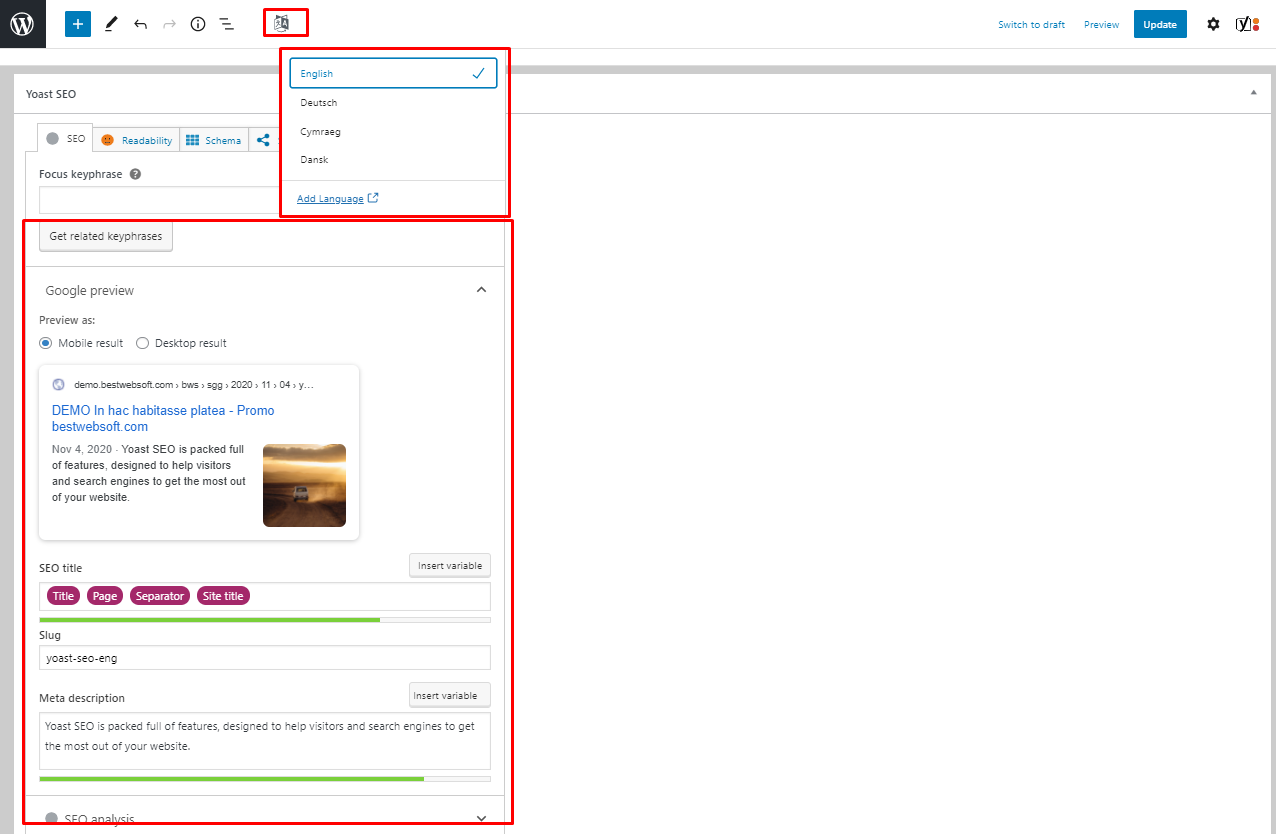Image resolution: width=1276 pixels, height=834 pixels.
Task: Click the Focus keyphrase input field
Action: (160, 199)
